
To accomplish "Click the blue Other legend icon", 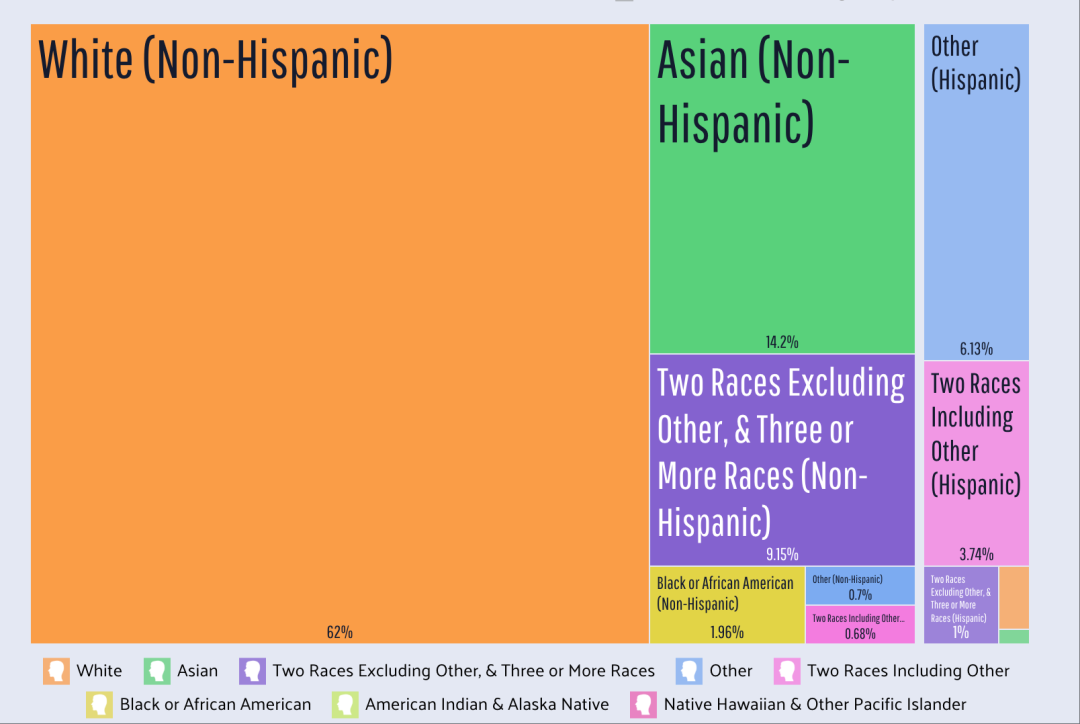I will tap(689, 671).
